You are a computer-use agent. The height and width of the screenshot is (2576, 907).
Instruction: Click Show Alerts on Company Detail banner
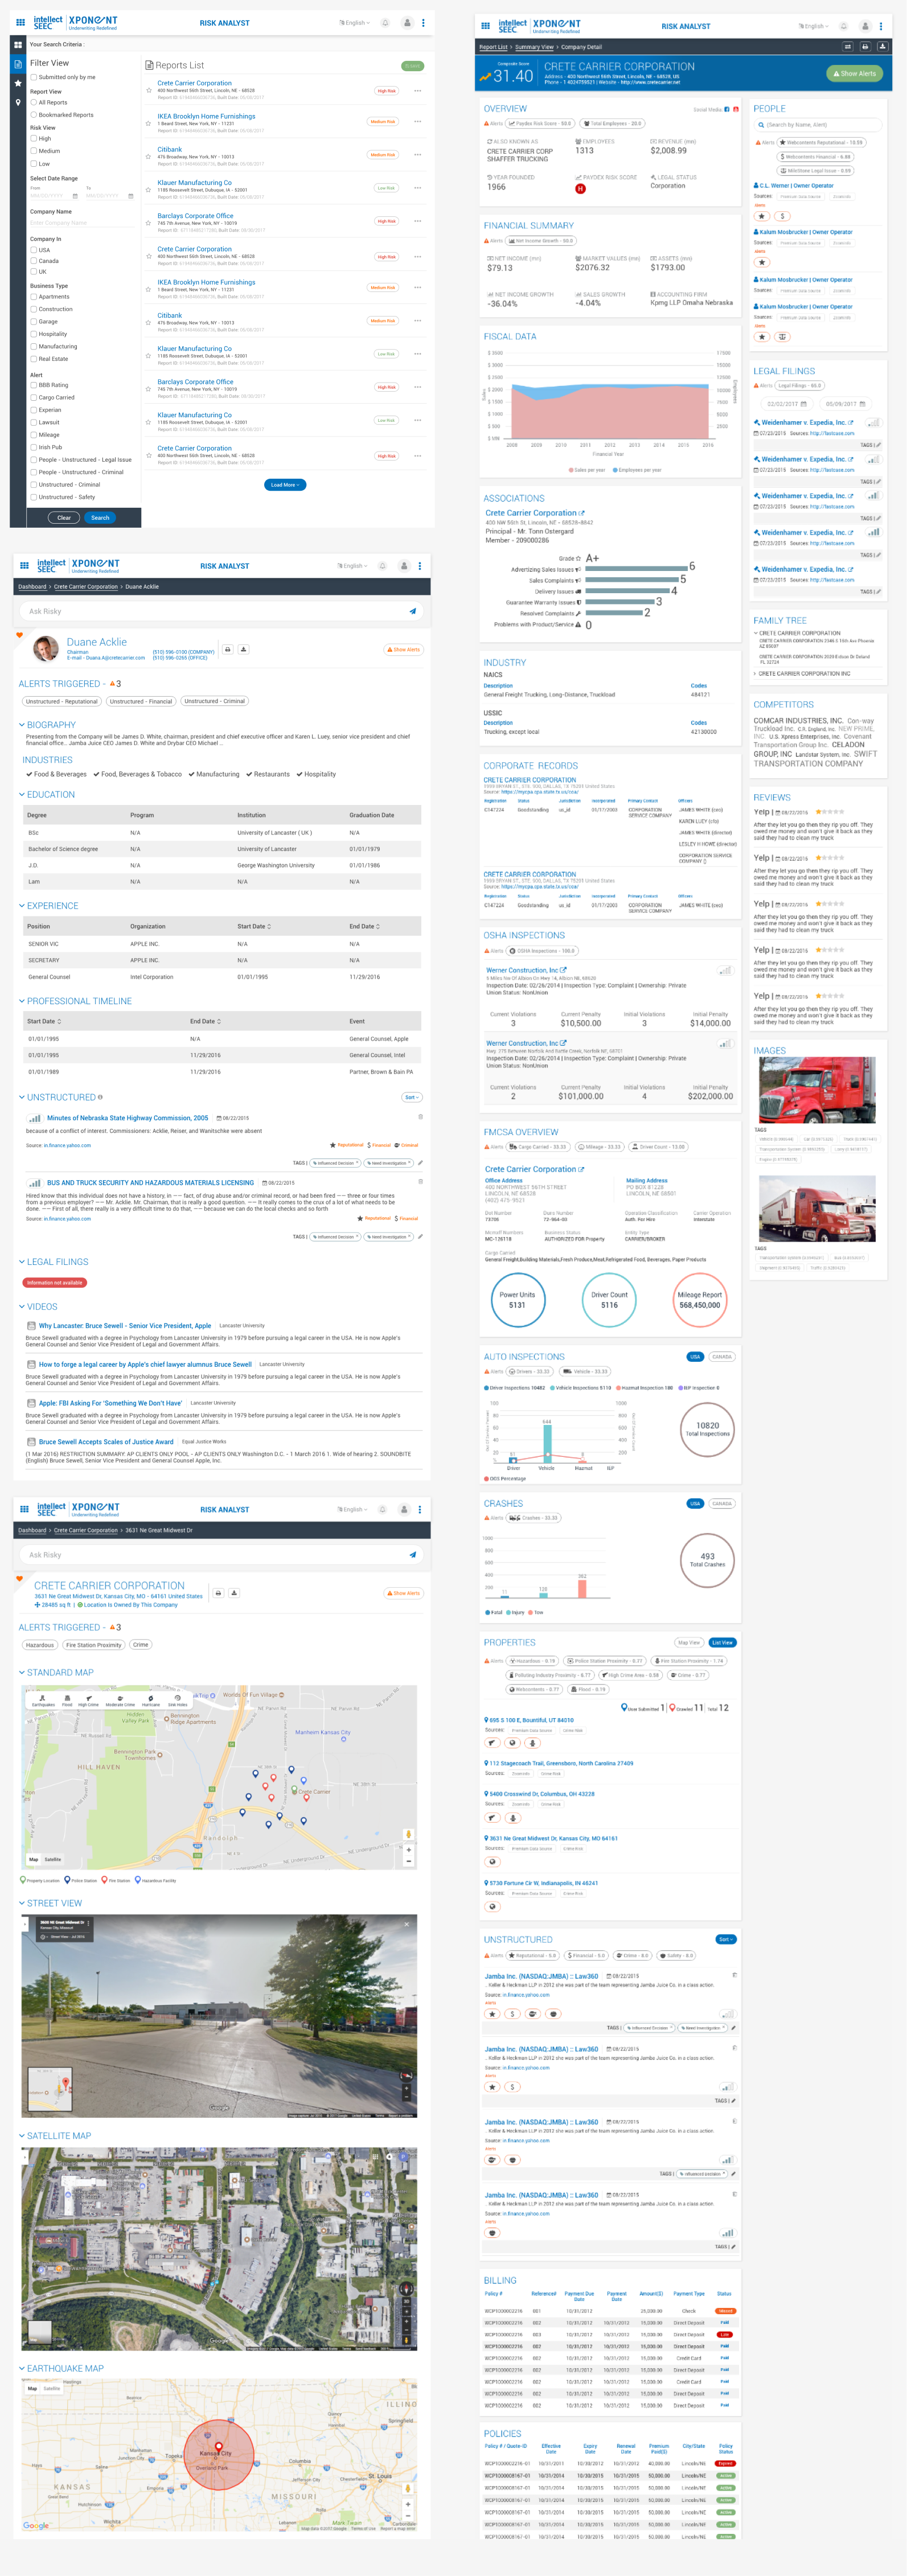854,73
